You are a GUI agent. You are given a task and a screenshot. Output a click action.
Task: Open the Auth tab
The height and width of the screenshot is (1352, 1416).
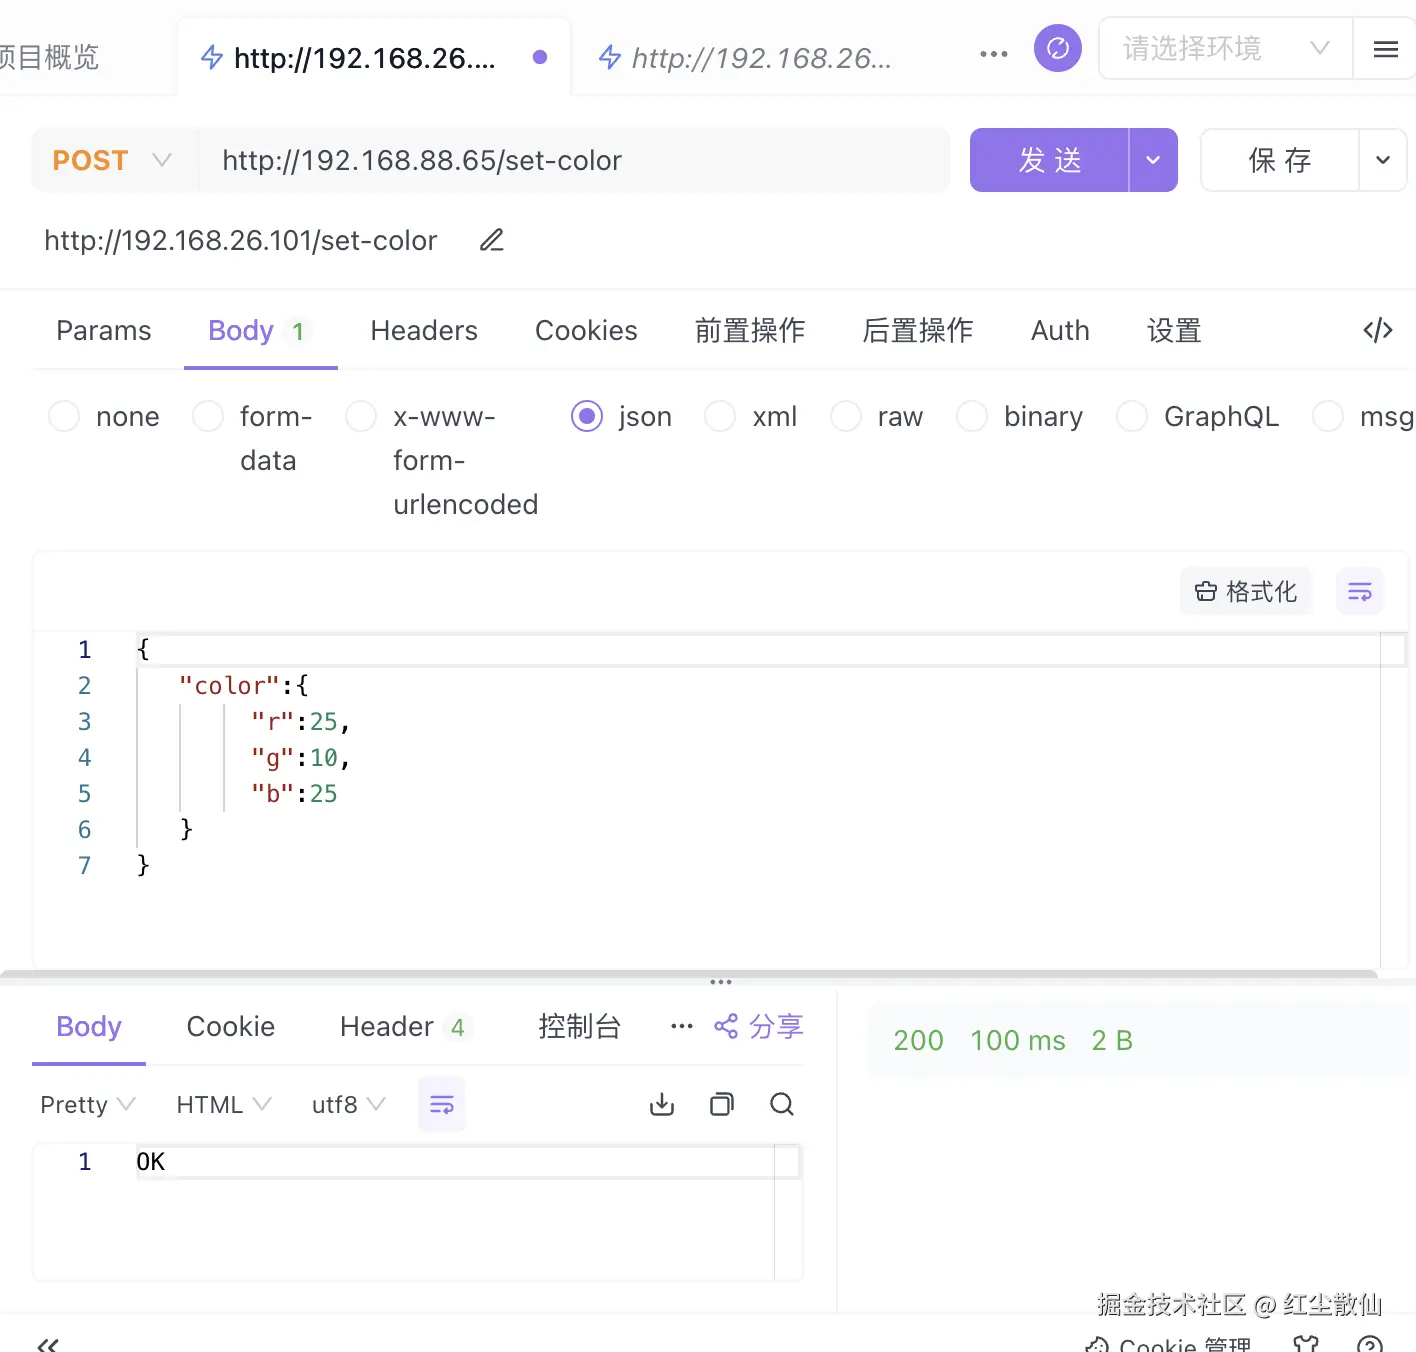(1060, 330)
